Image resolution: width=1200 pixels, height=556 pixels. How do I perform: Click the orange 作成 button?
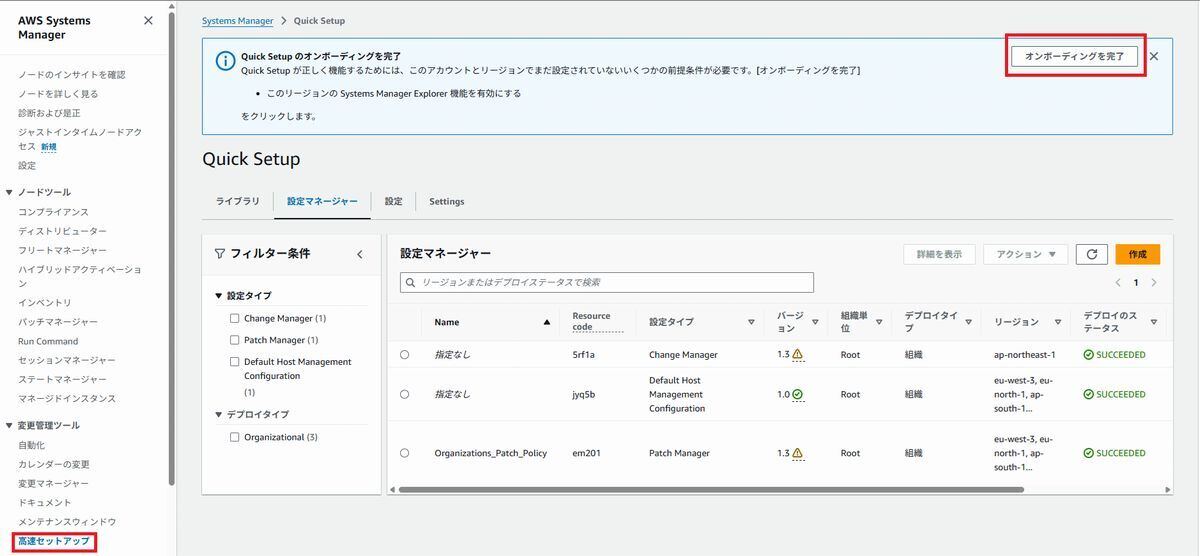coord(1138,254)
